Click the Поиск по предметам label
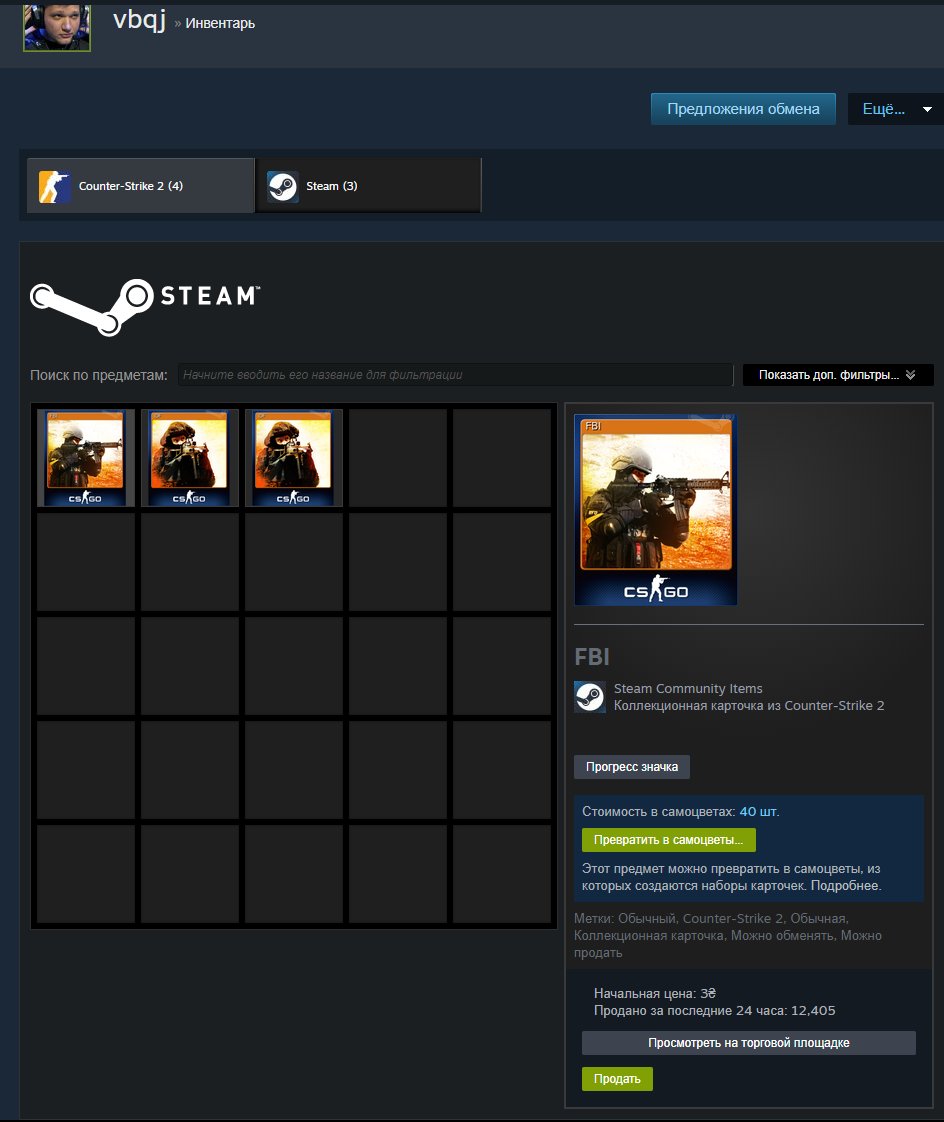This screenshot has height=1122, width=944. 99,375
